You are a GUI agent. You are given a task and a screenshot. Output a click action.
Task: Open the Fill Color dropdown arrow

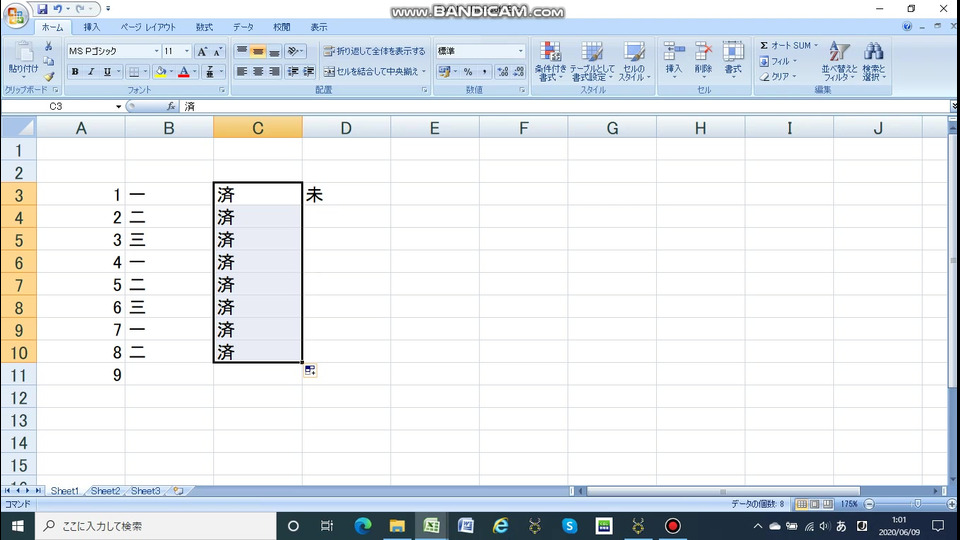pyautogui.click(x=171, y=72)
